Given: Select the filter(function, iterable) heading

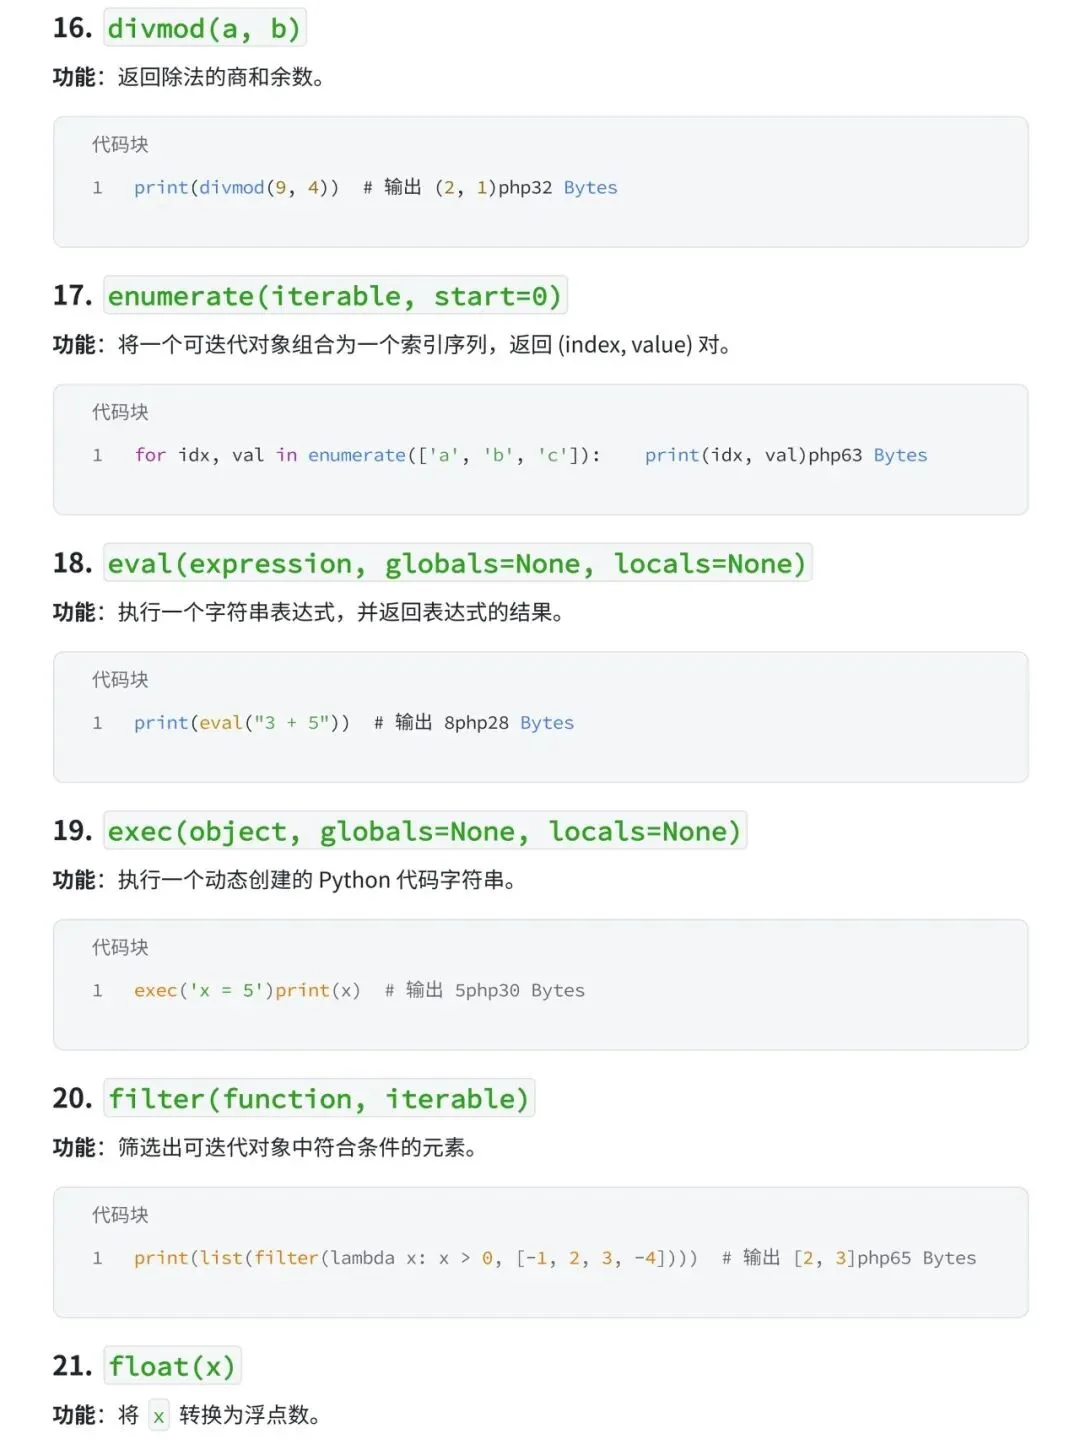Looking at the screenshot, I should 319,1099.
